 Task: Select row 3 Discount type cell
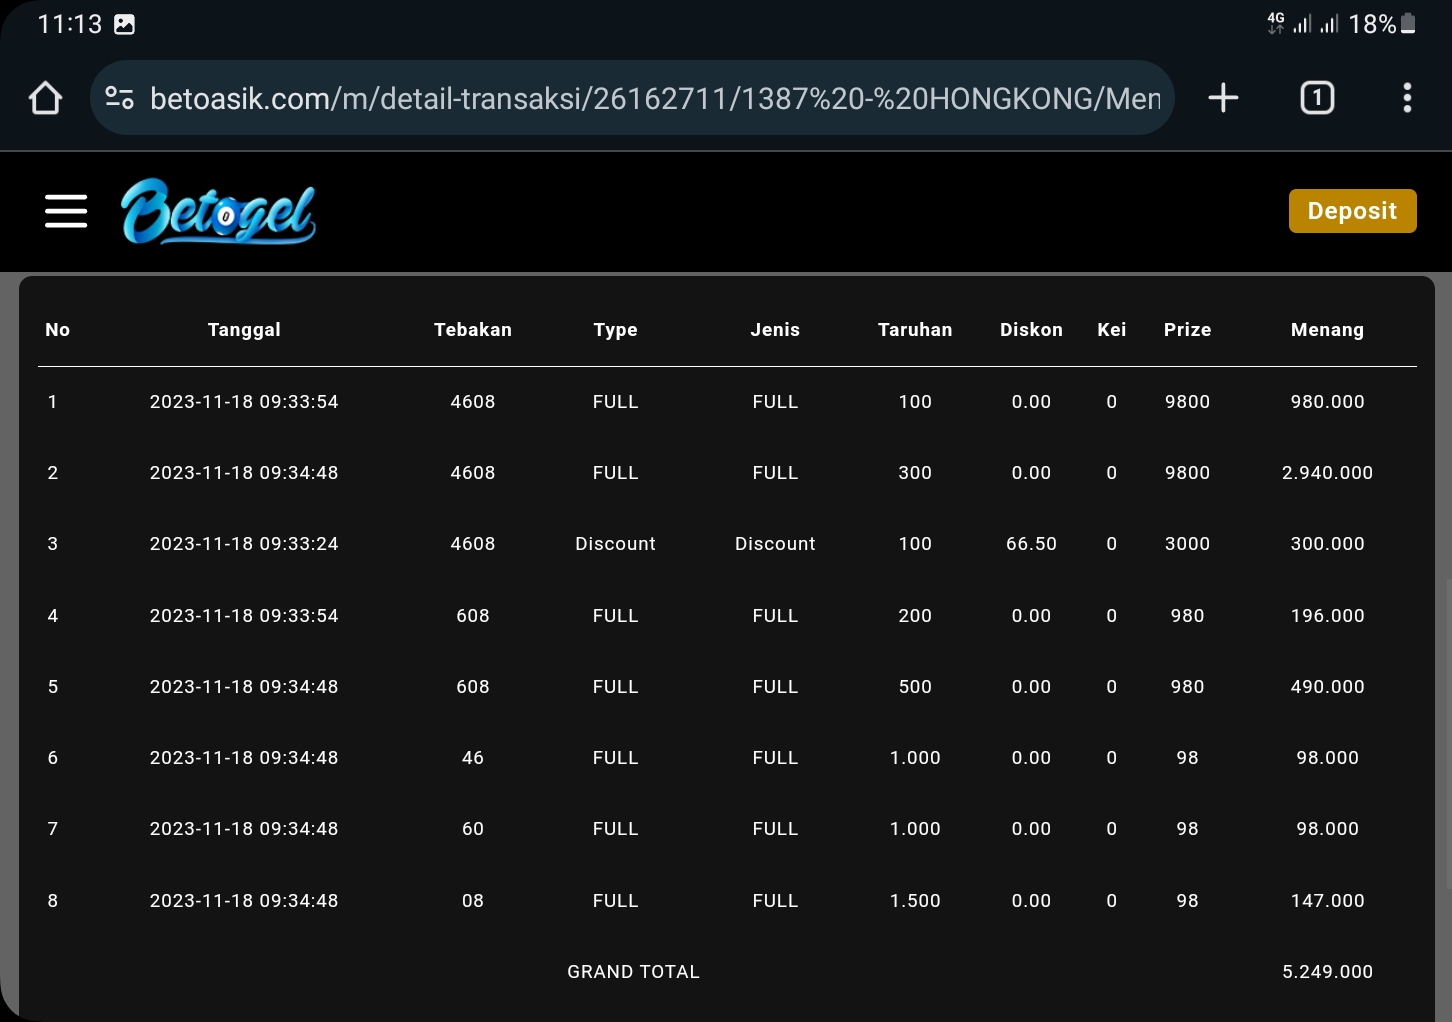[x=615, y=544]
